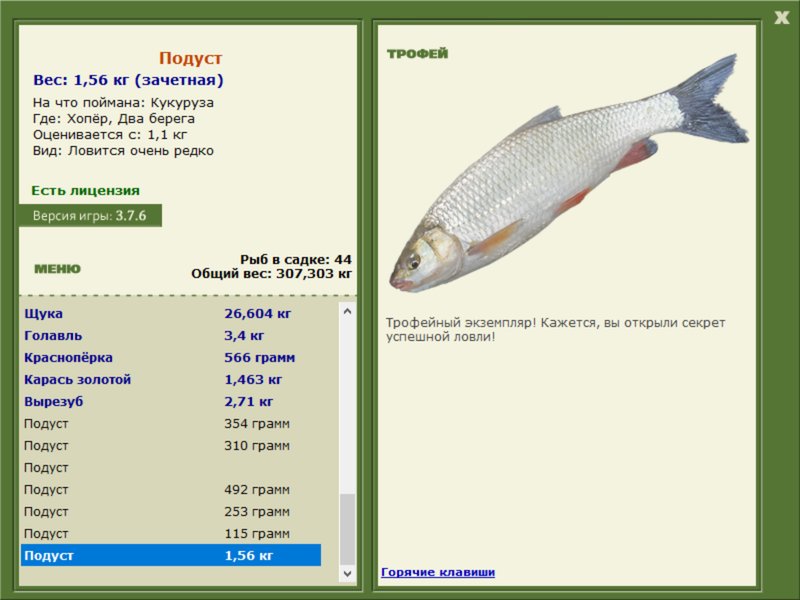
Task: Click the Где: Хопёр, Два берега line
Action: point(114,119)
